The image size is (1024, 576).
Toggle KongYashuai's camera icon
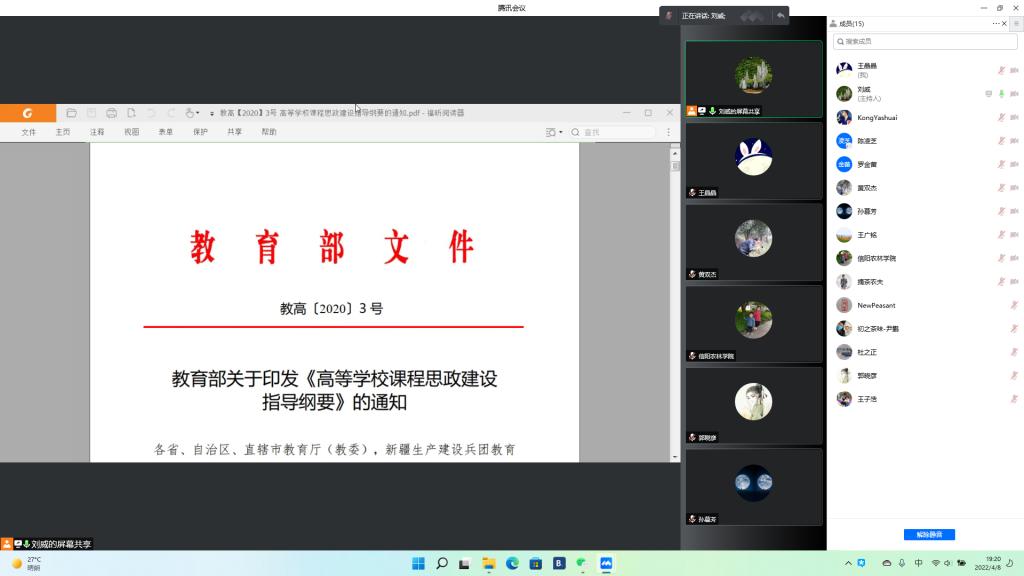pos(1014,118)
